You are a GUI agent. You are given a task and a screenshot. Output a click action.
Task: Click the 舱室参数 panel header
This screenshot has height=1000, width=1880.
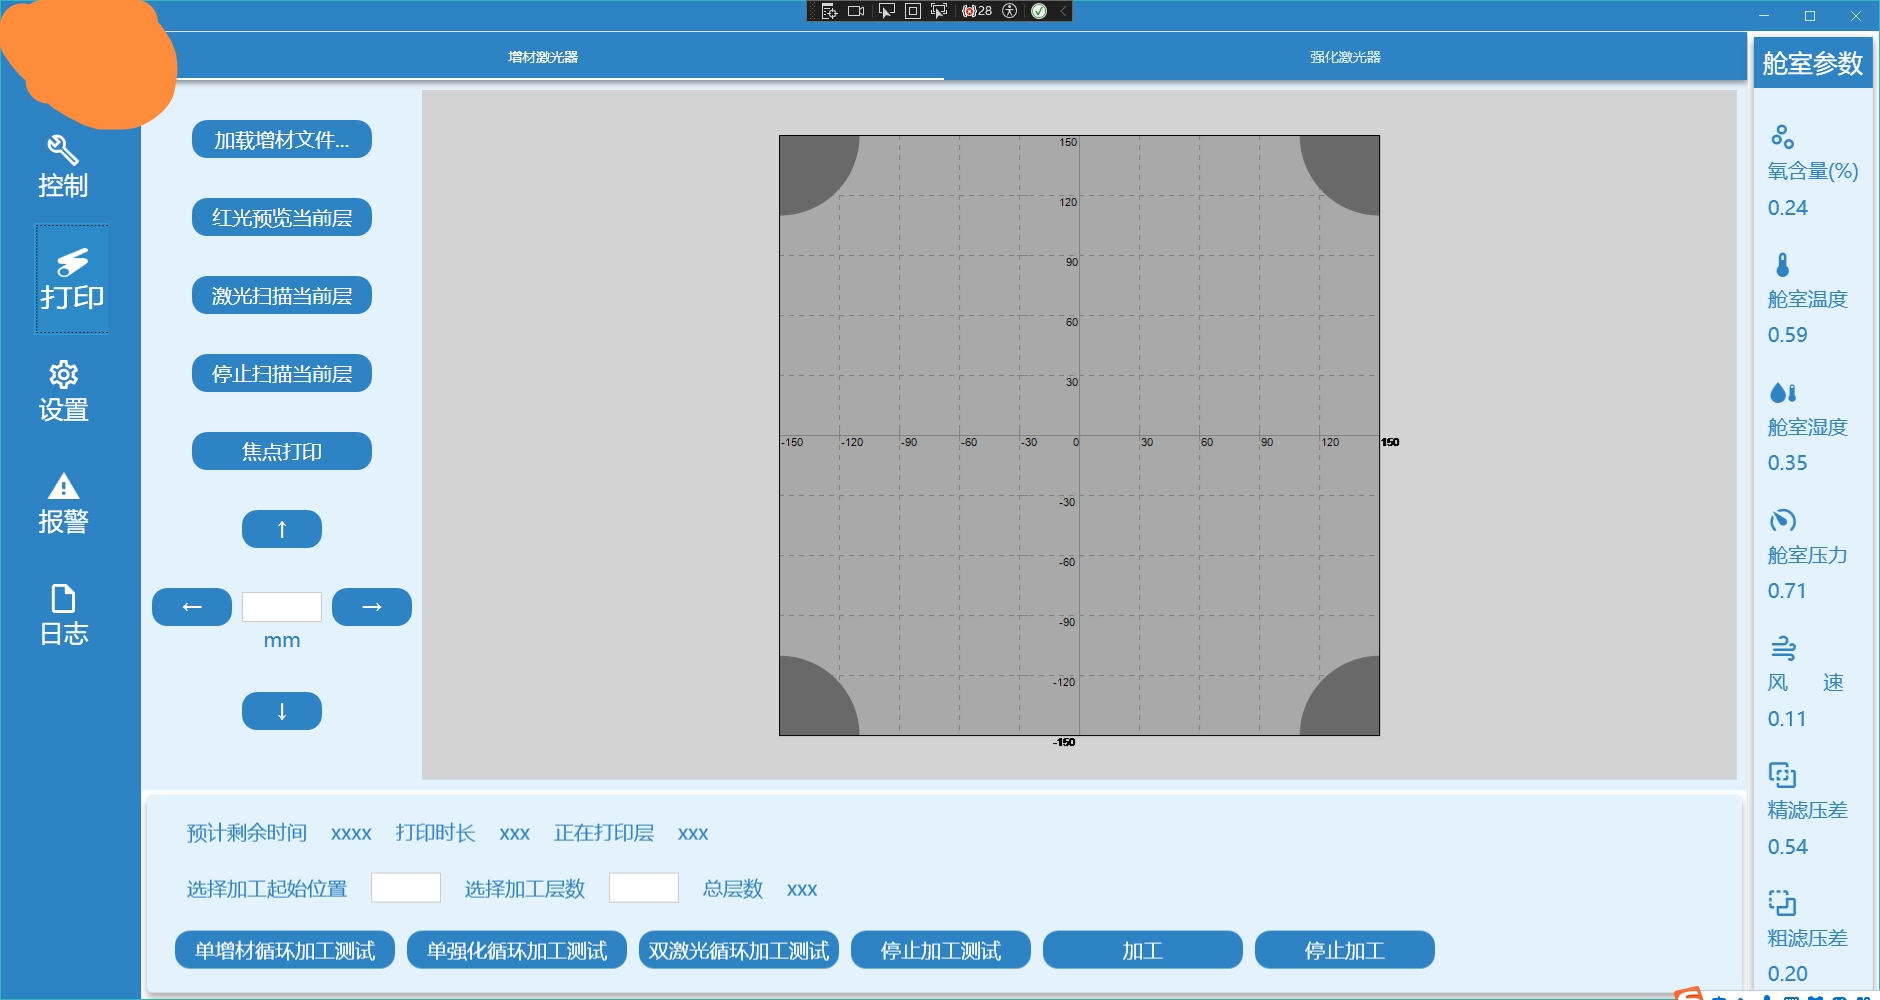tap(1812, 63)
